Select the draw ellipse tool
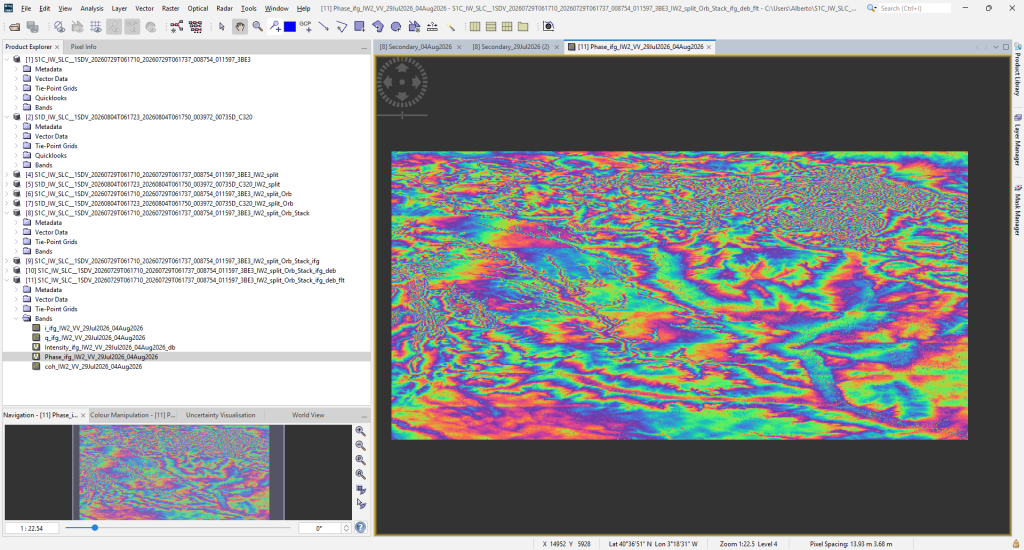The image size is (1024, 550). click(x=396, y=27)
